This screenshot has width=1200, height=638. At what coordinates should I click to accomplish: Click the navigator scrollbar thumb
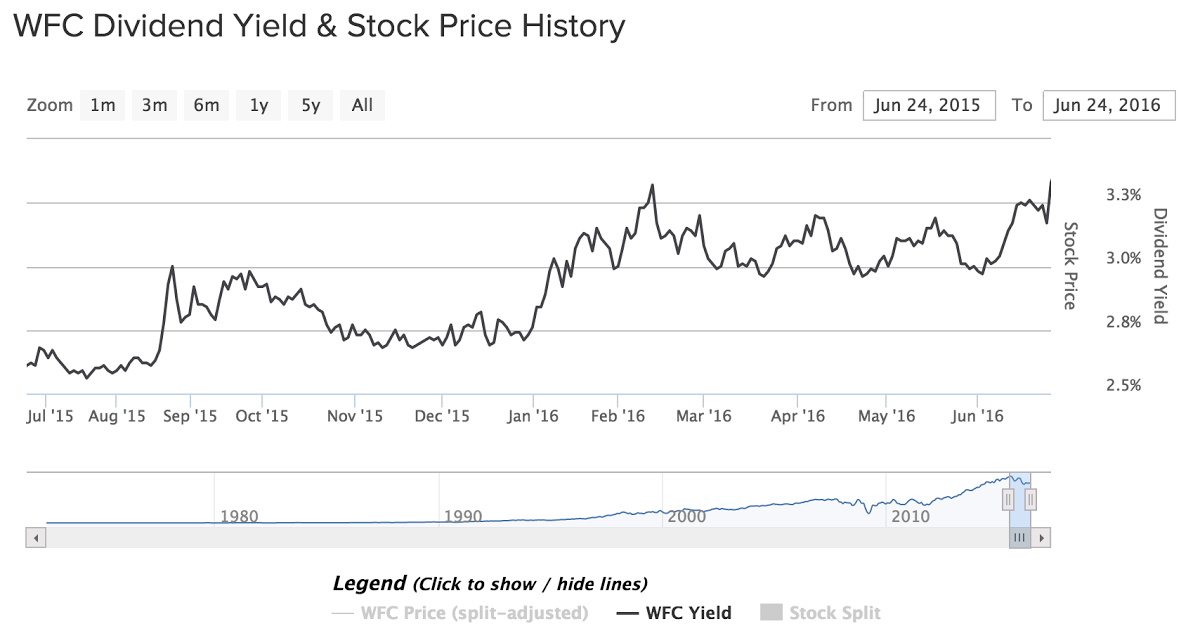[x=1020, y=537]
